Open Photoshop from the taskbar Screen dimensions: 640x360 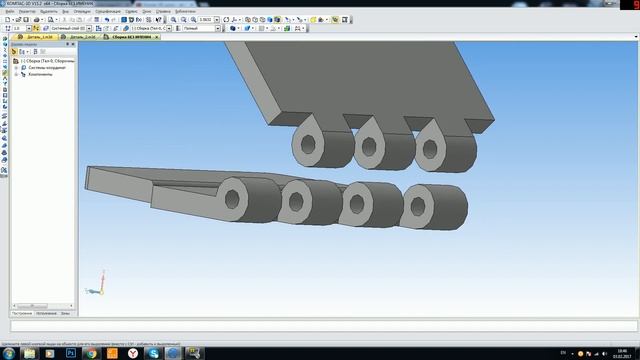(x=71, y=353)
